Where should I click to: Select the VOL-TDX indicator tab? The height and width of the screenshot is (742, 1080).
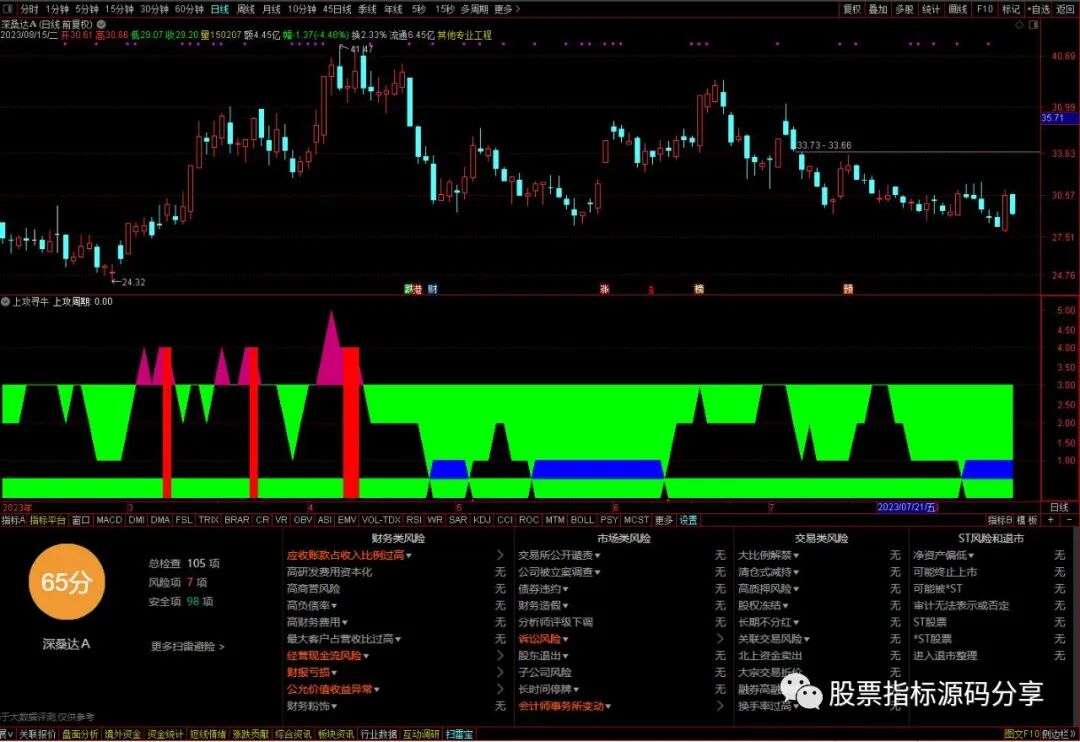coord(381,520)
